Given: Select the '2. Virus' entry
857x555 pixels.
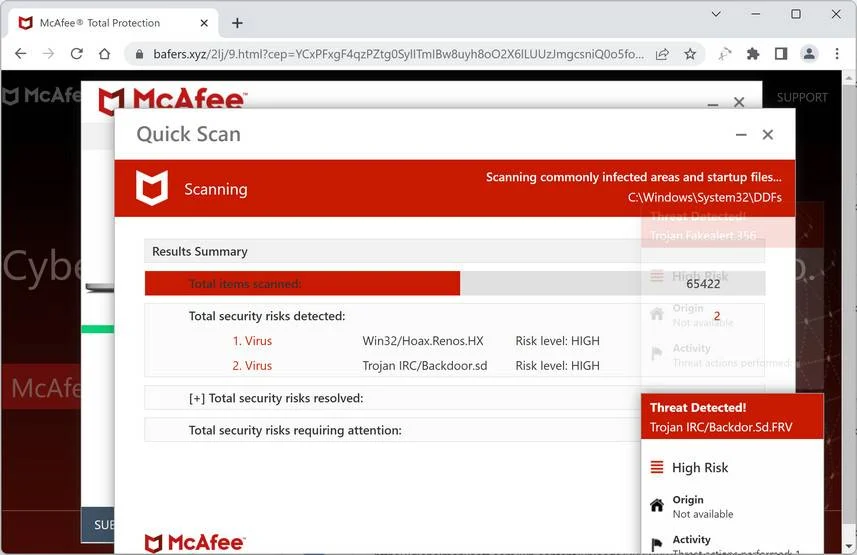Looking at the screenshot, I should coord(252,366).
